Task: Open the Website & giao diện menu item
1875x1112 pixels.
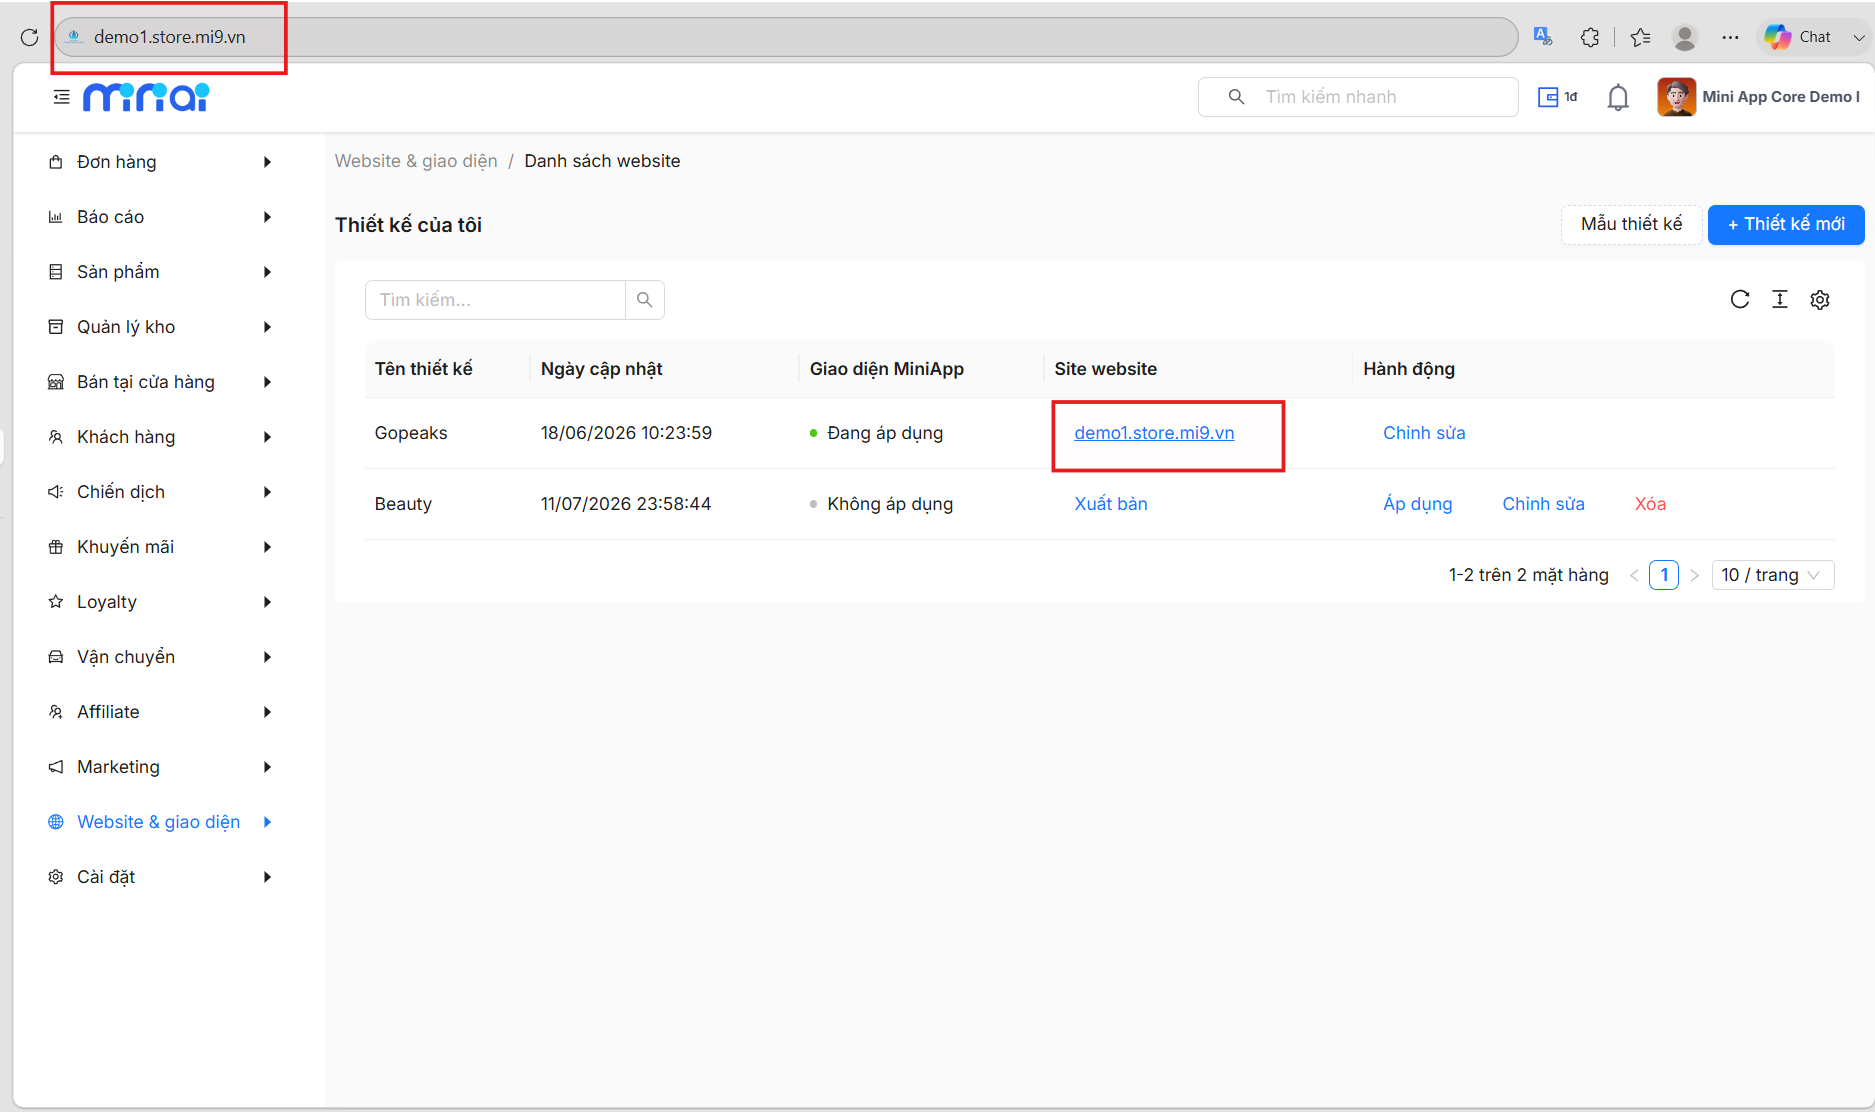Action: pos(160,822)
